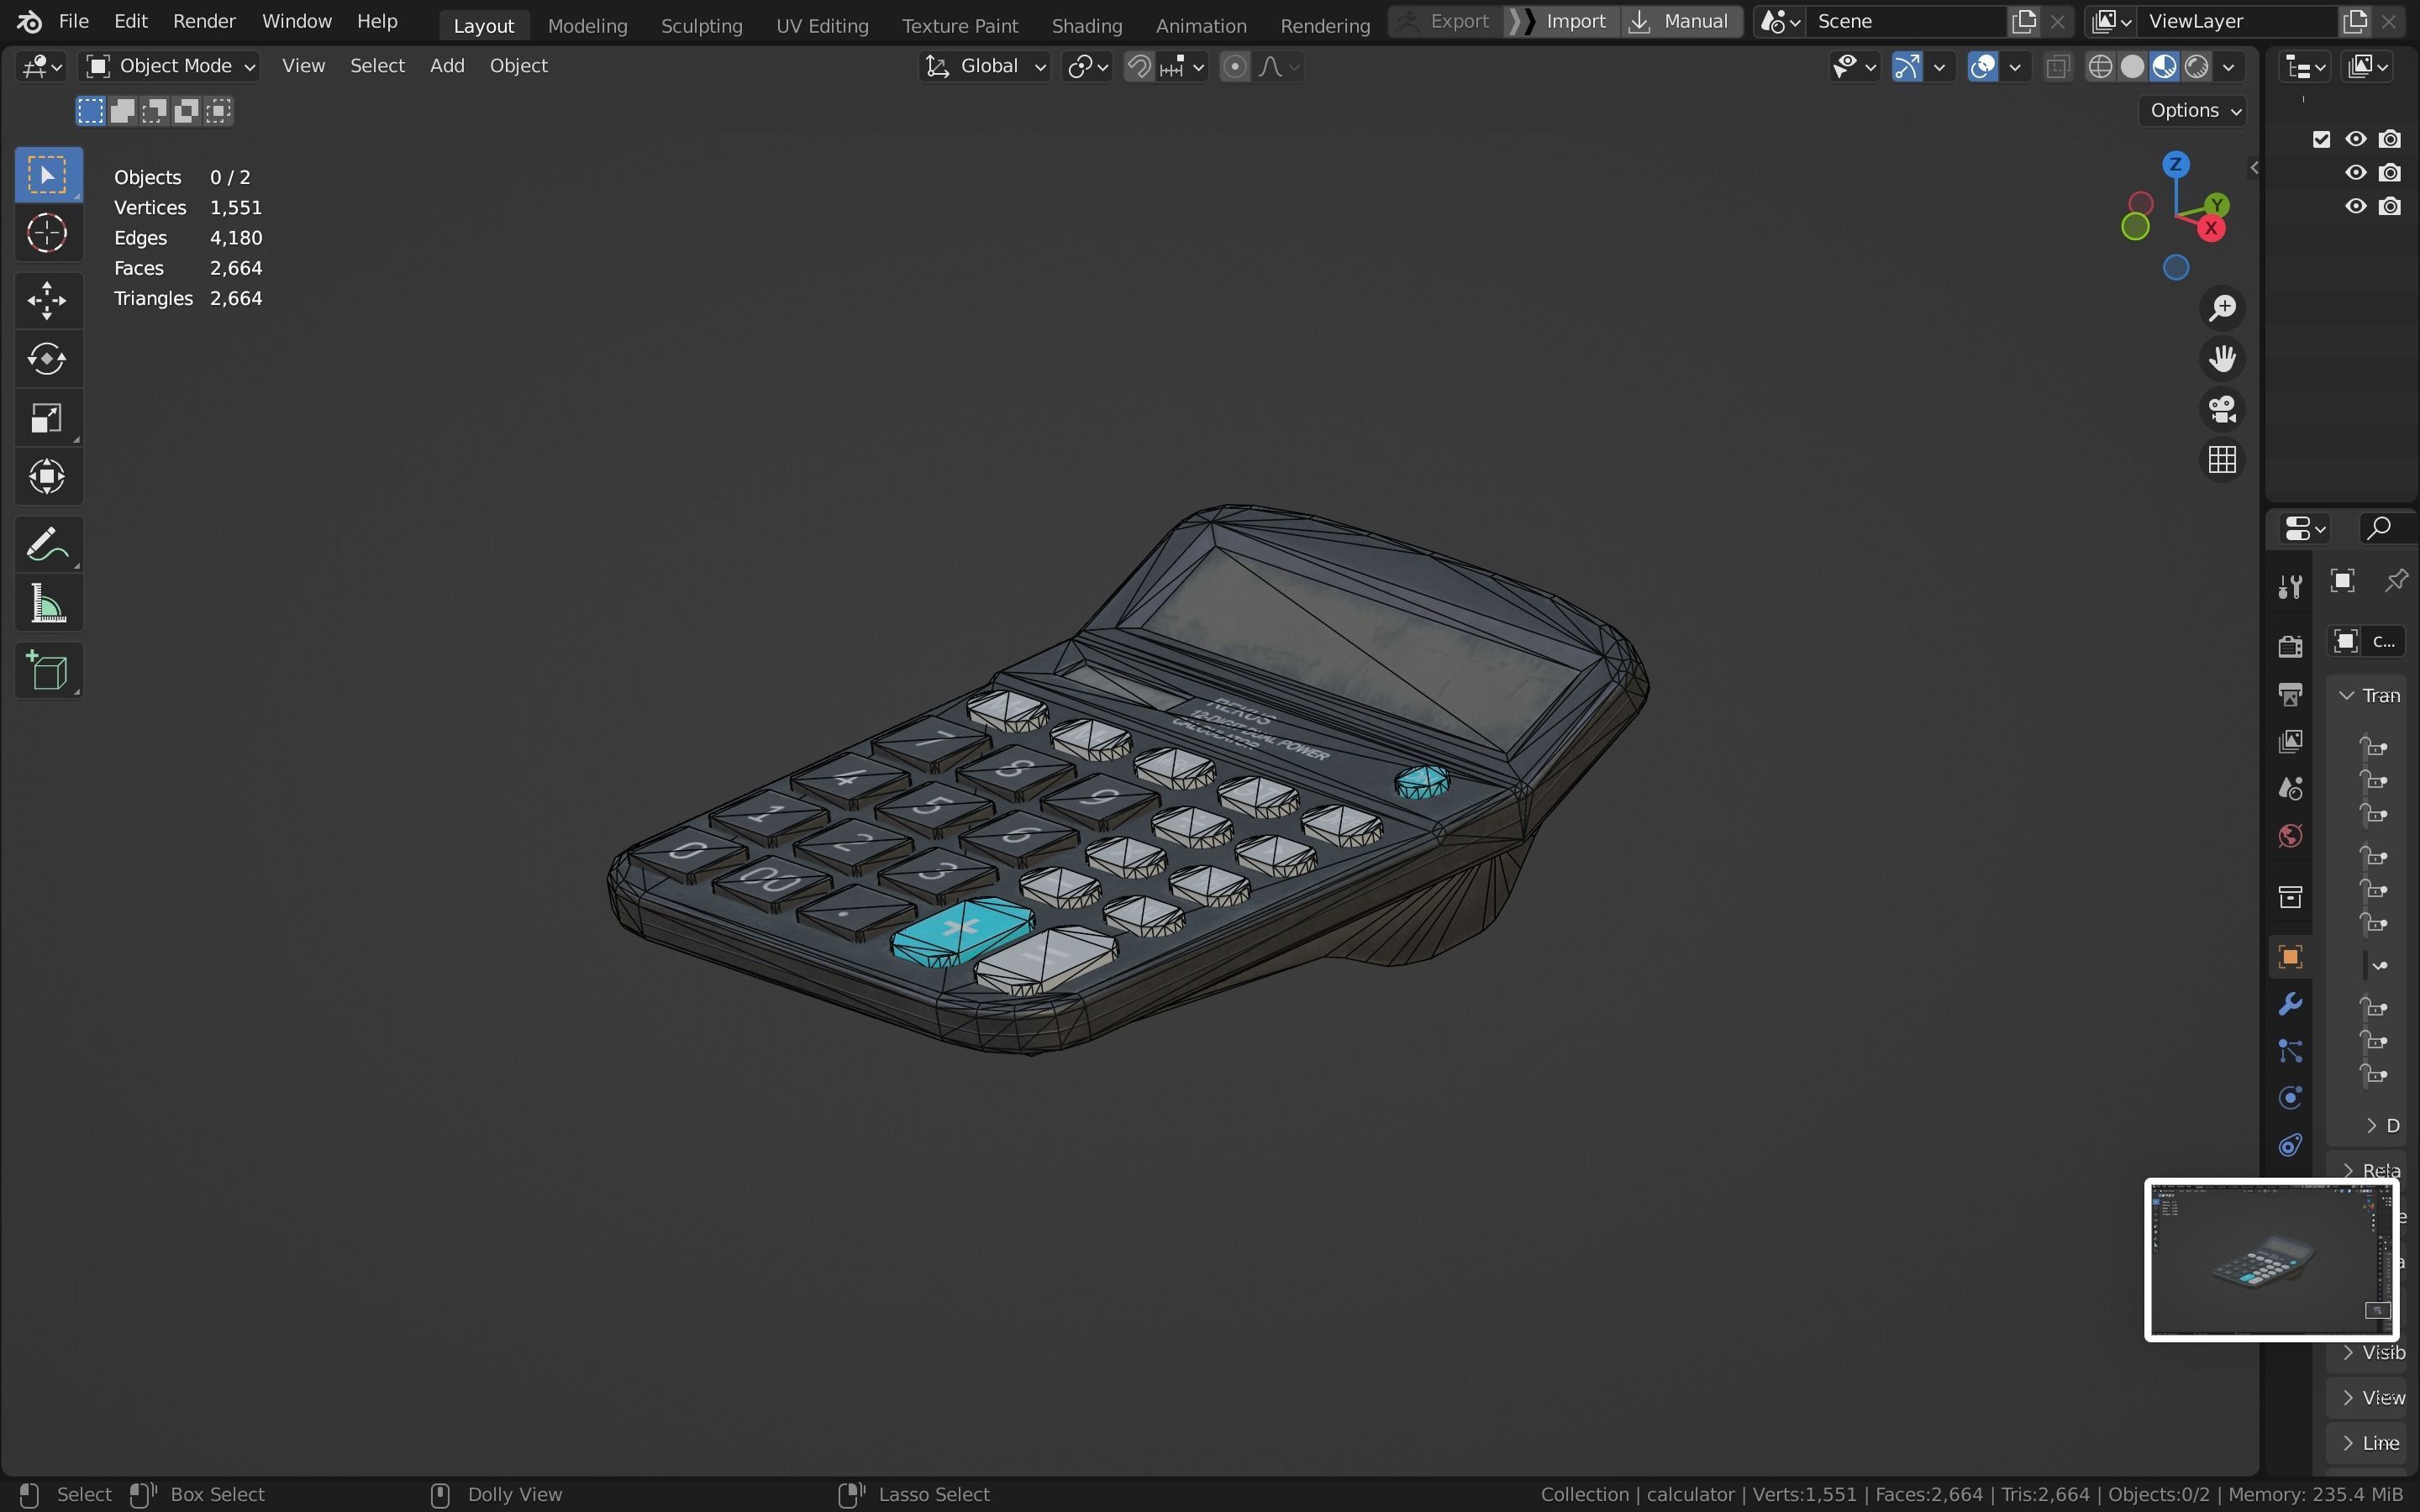Toggle show gizmo button
The width and height of the screenshot is (2420, 1512).
(1907, 67)
